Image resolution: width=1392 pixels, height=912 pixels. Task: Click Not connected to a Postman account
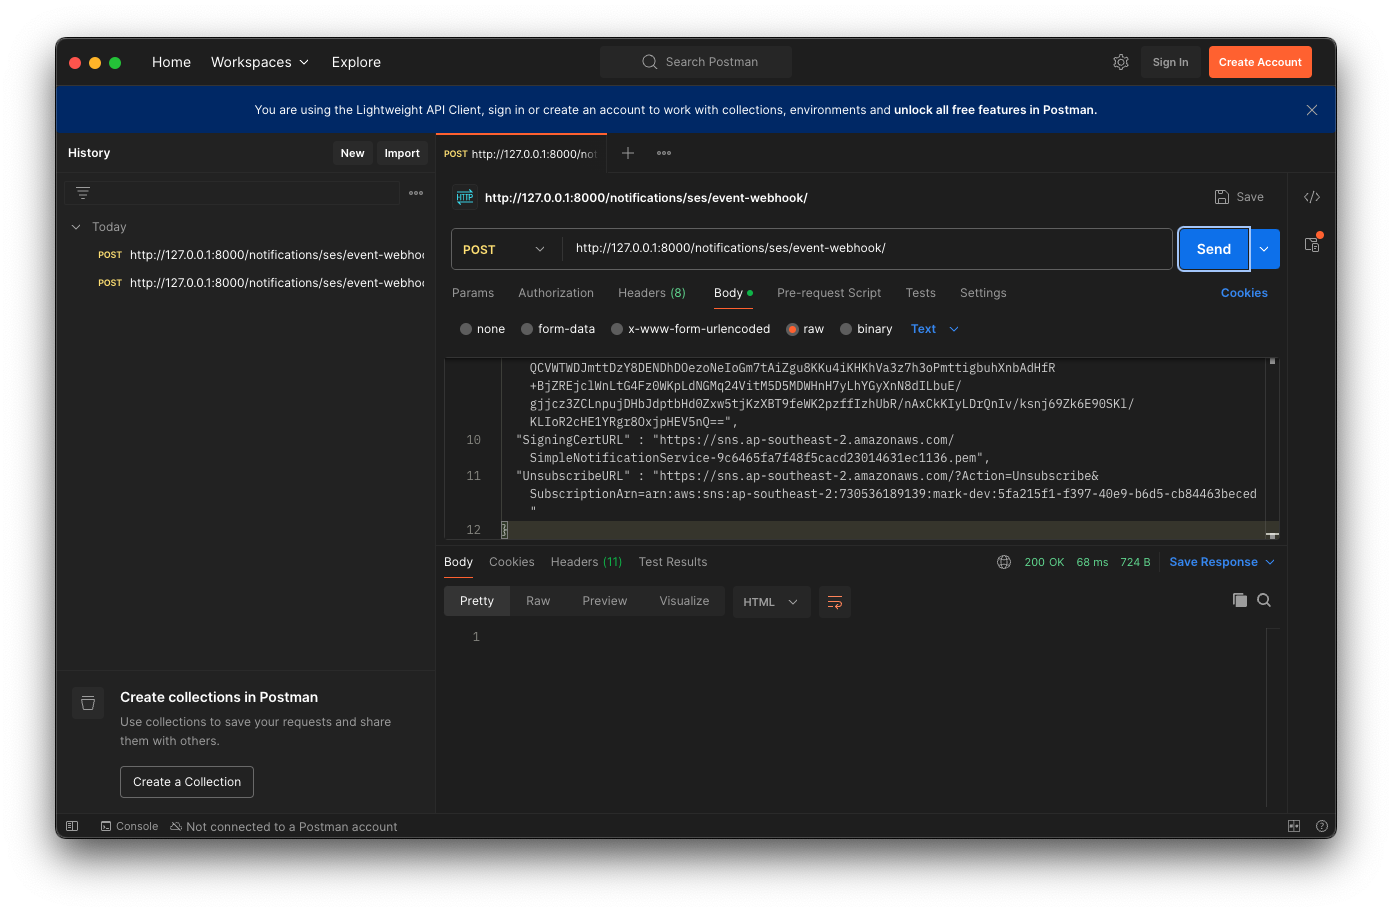click(x=284, y=826)
